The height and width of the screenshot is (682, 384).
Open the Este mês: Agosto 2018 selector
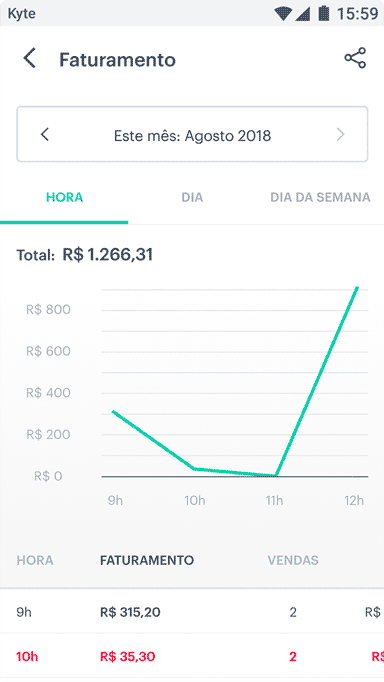point(192,134)
